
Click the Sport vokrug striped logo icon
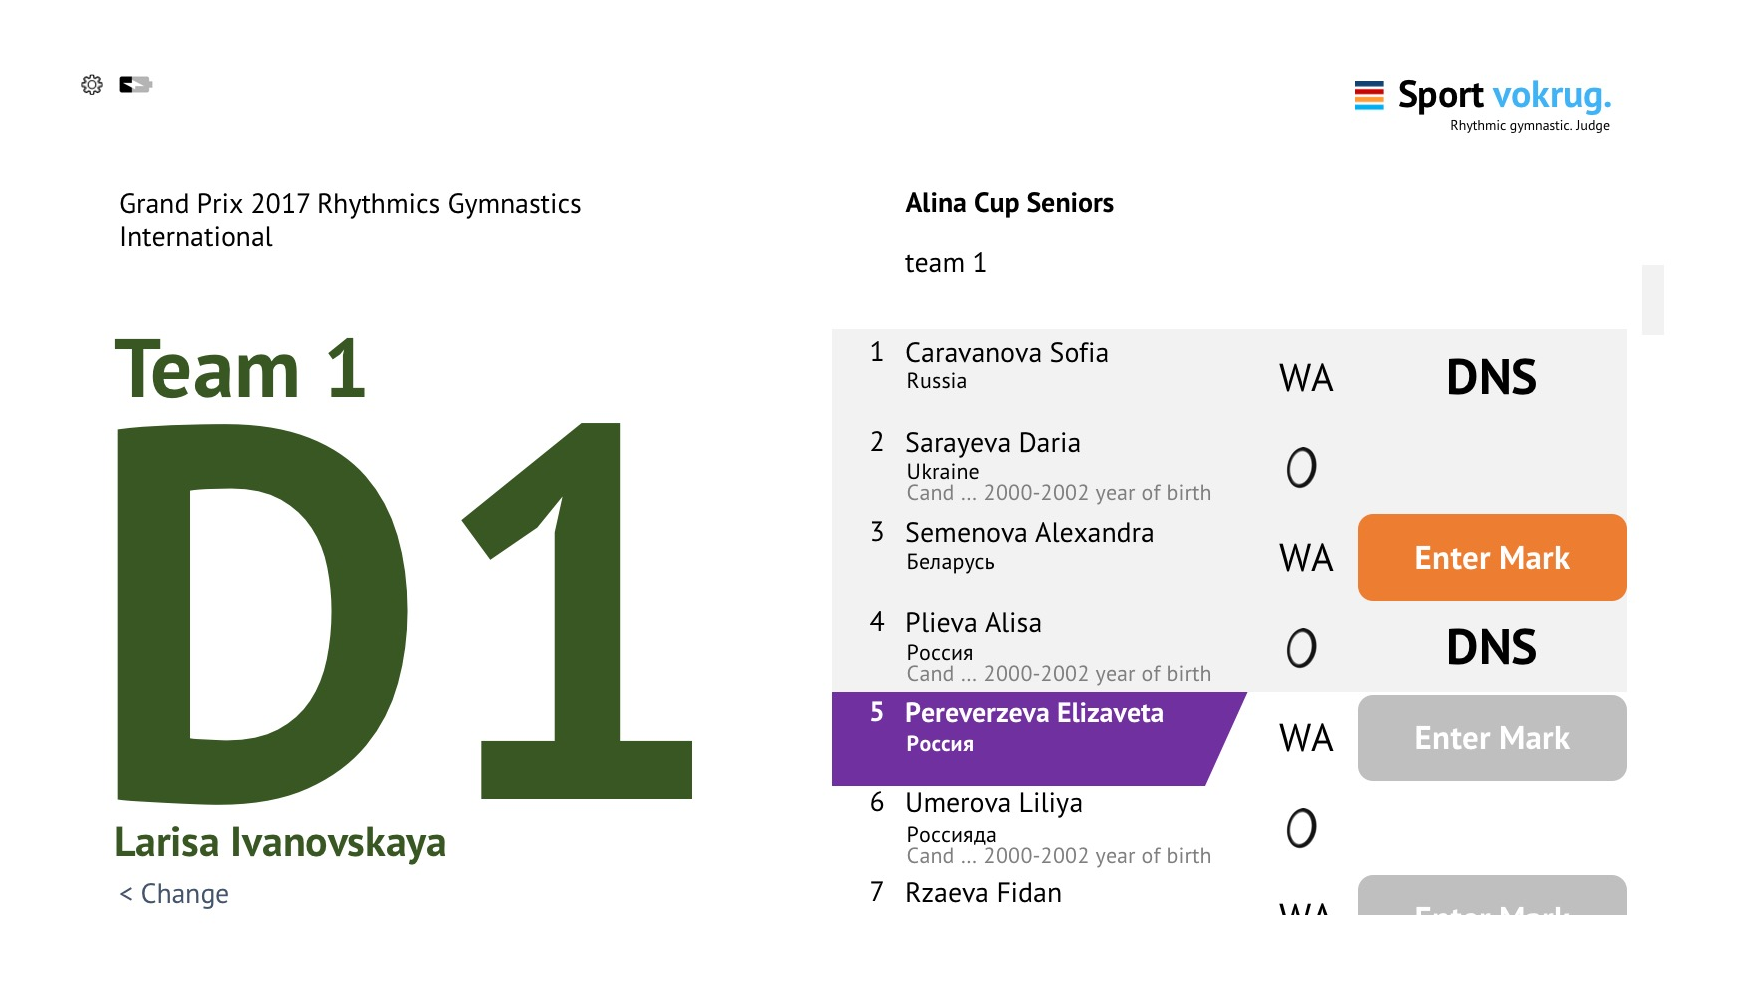(1369, 95)
